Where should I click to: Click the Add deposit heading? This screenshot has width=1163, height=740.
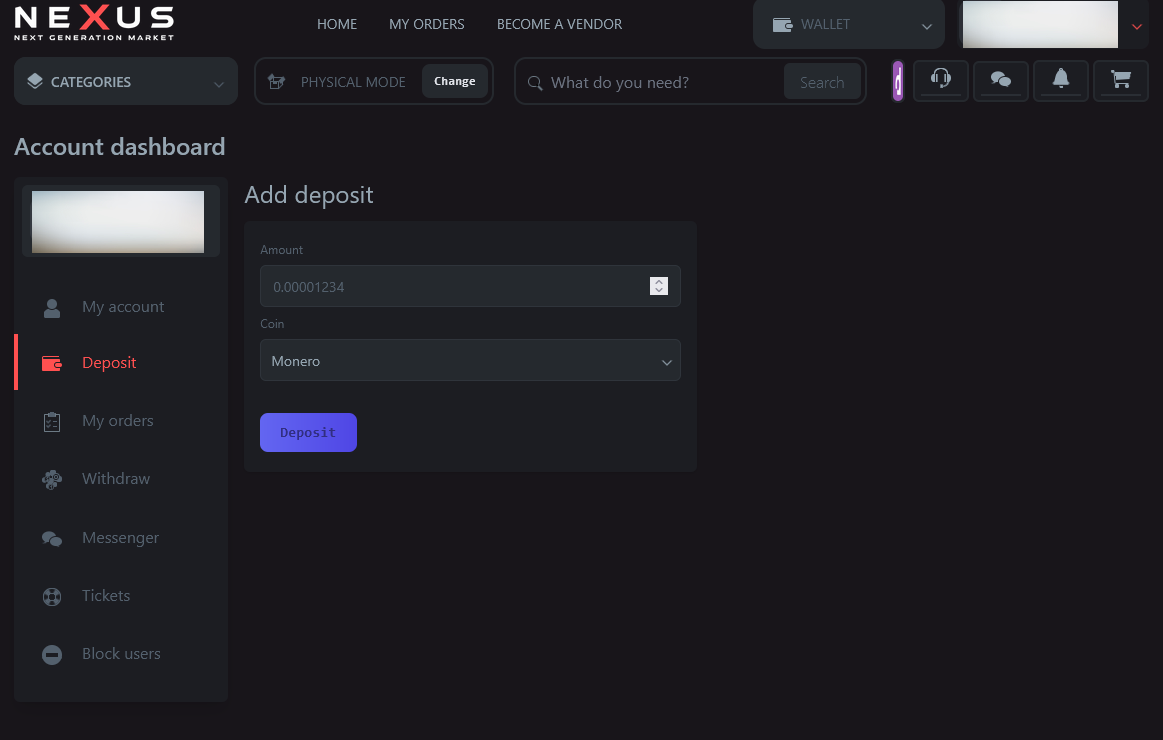(309, 195)
